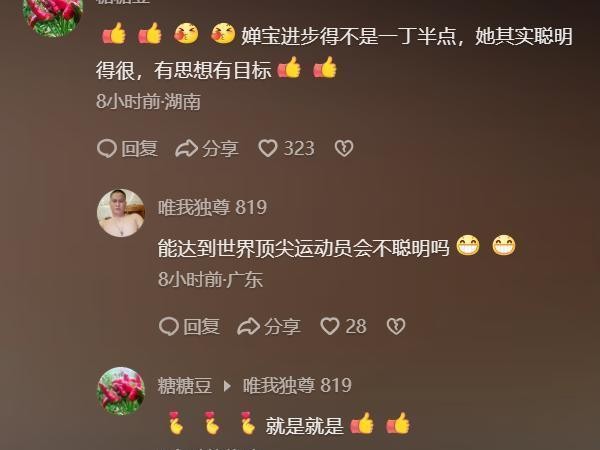The height and width of the screenshot is (450, 600).
Task: Click 分享 text under the 广东 comment
Action: (x=283, y=326)
